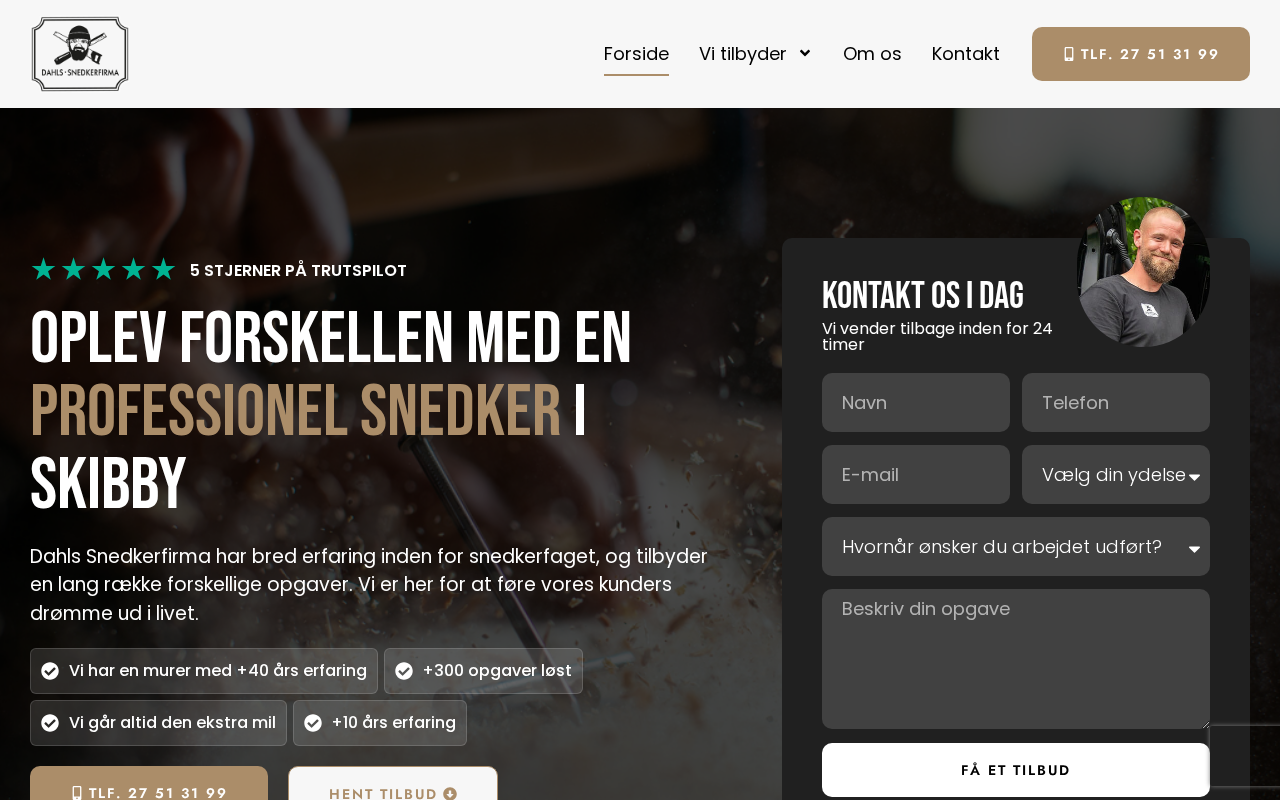This screenshot has width=1280, height=800.
Task: Click the 'Beskriv din opgave' text area
Action: [x=1016, y=659]
